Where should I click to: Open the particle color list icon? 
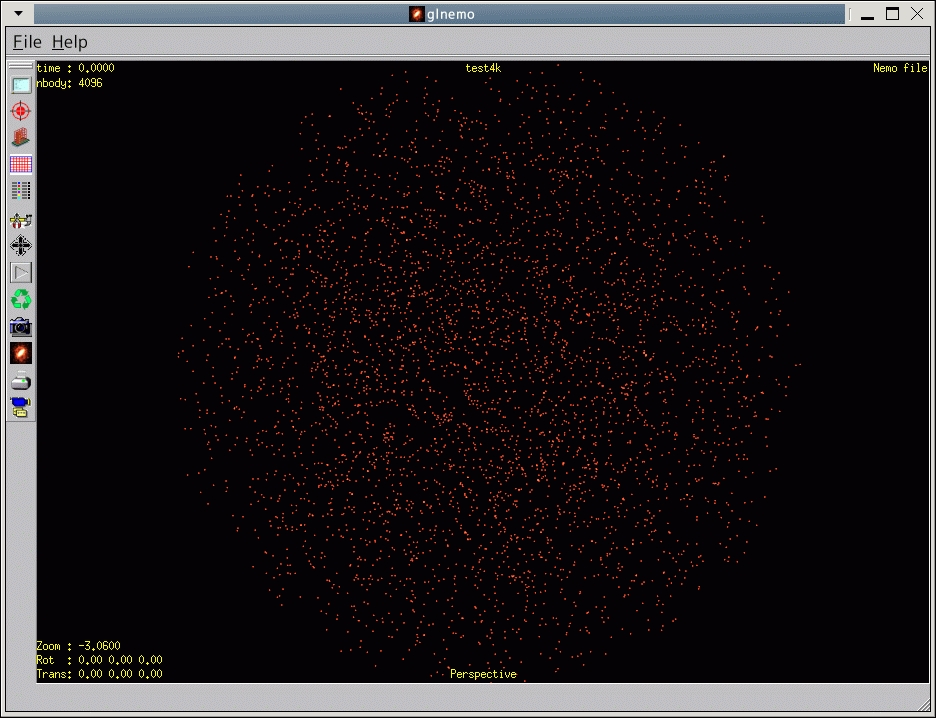point(21,191)
